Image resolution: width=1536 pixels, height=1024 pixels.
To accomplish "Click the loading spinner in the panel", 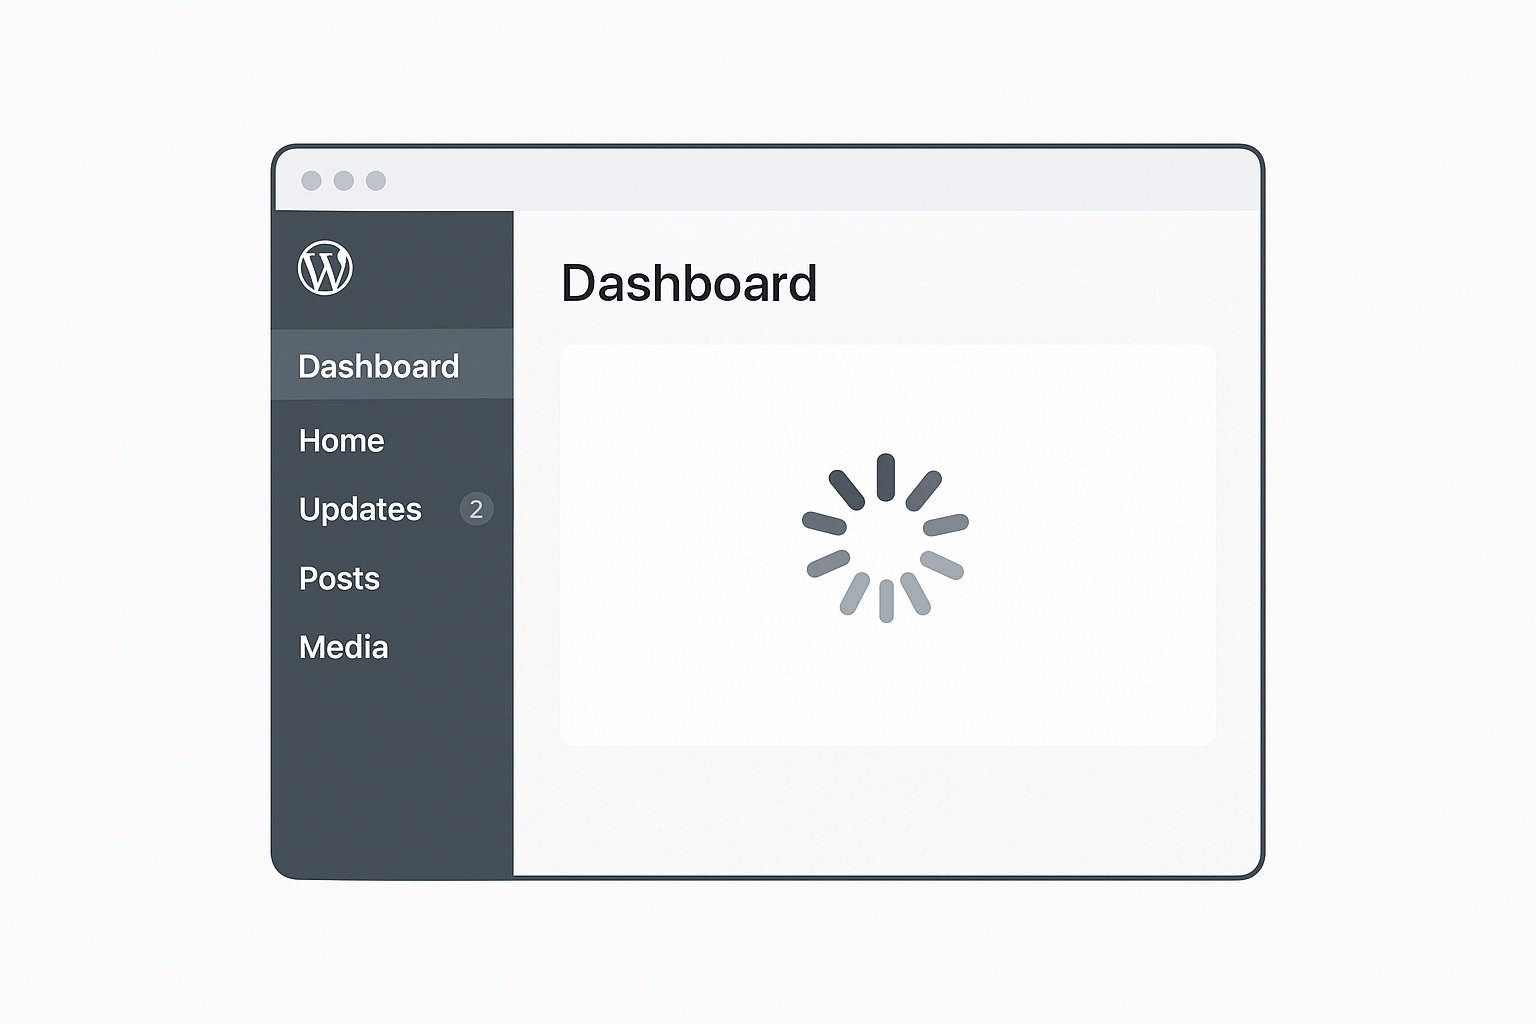I will pos(886,538).
